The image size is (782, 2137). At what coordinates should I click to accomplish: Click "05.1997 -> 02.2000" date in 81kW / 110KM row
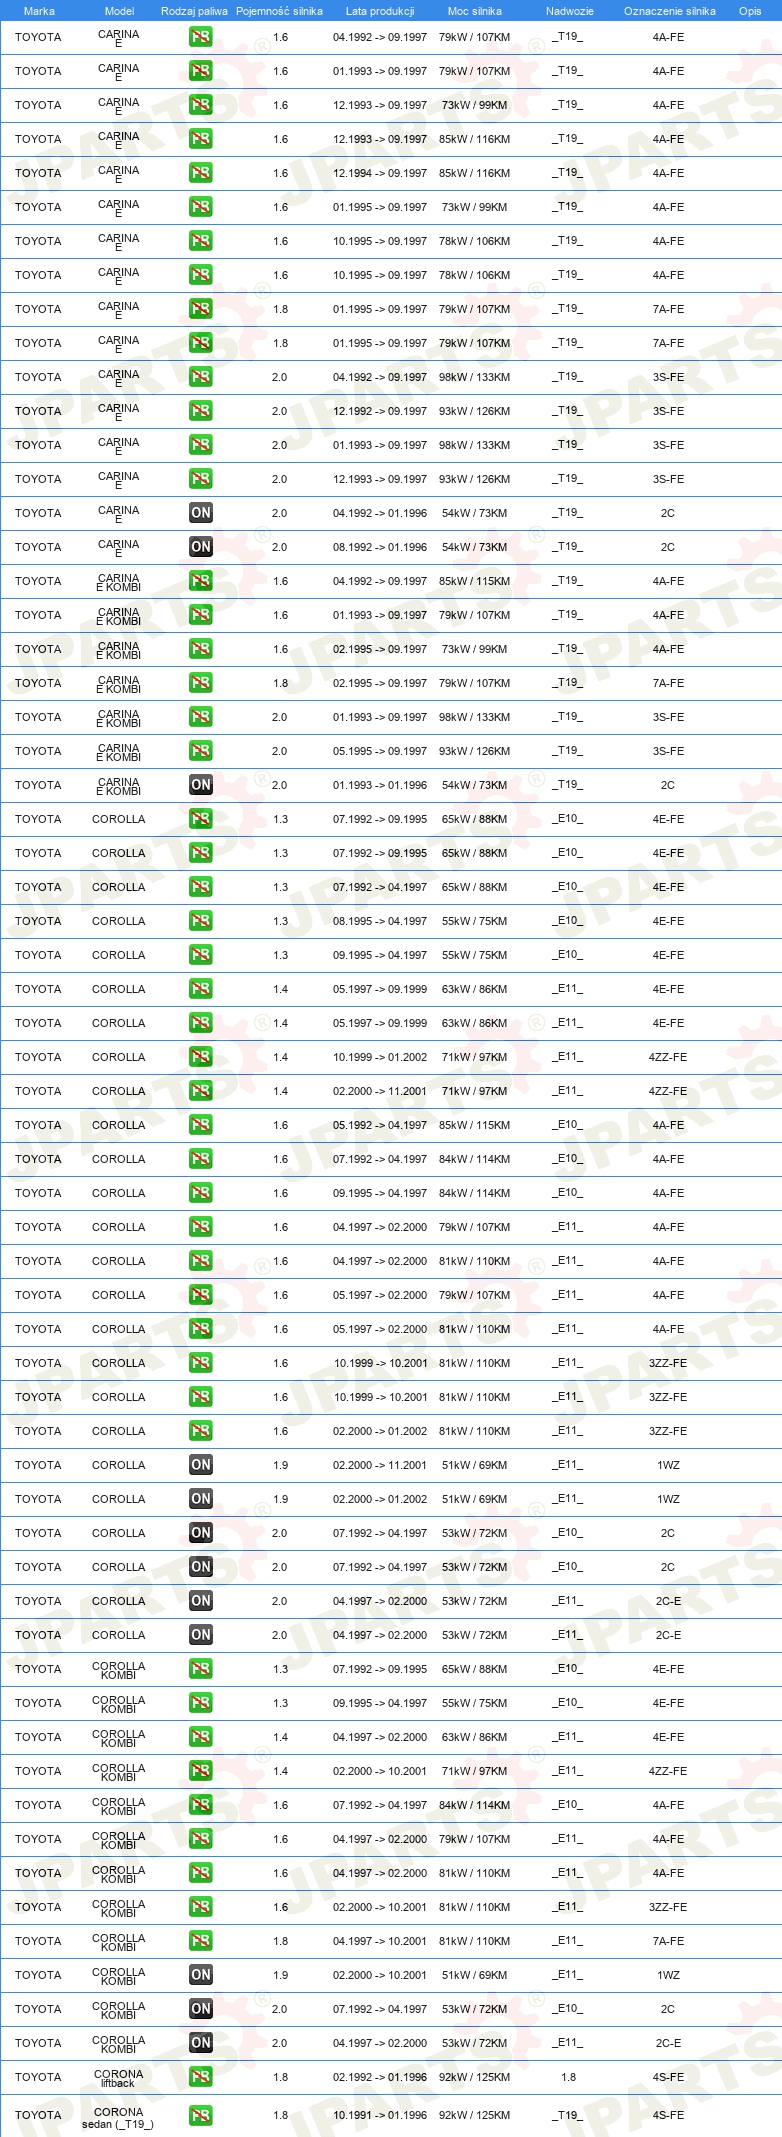[380, 1329]
